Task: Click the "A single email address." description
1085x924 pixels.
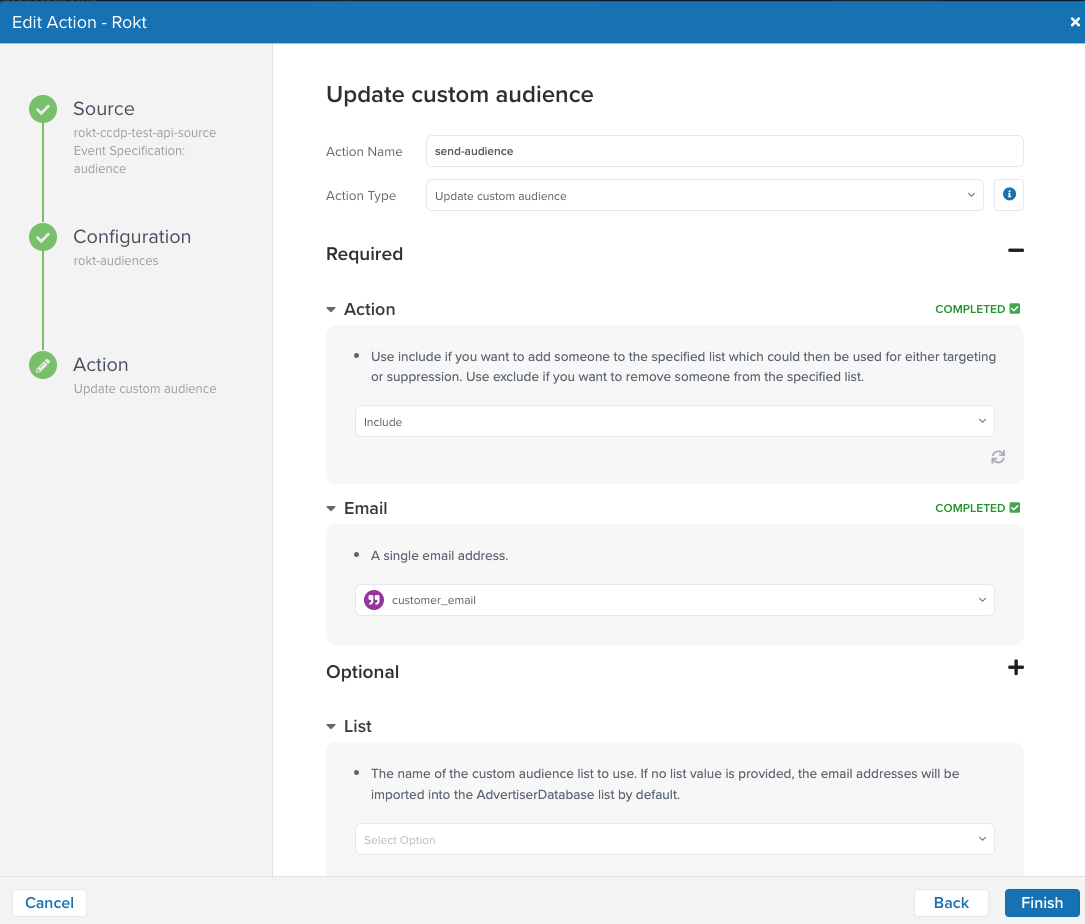Action: tap(439, 556)
